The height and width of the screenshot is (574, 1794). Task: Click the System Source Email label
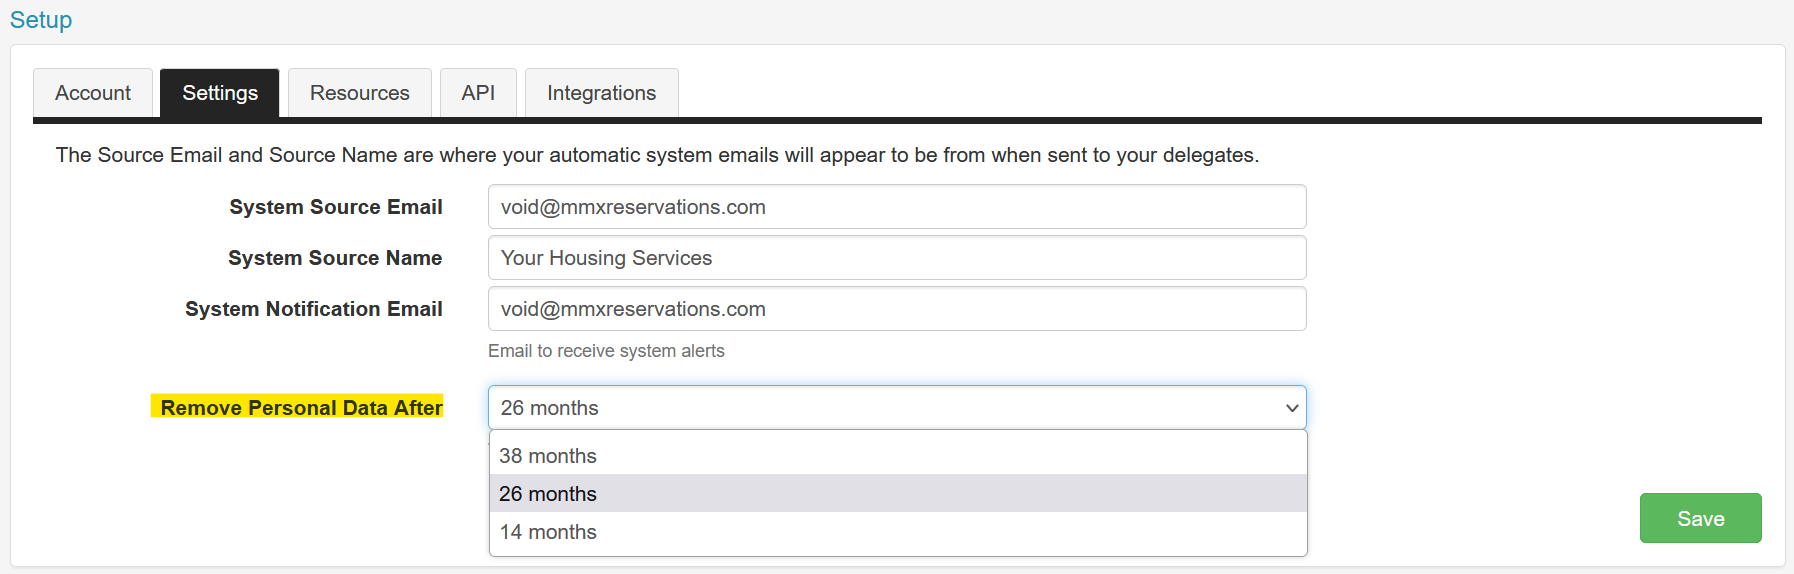coord(336,207)
